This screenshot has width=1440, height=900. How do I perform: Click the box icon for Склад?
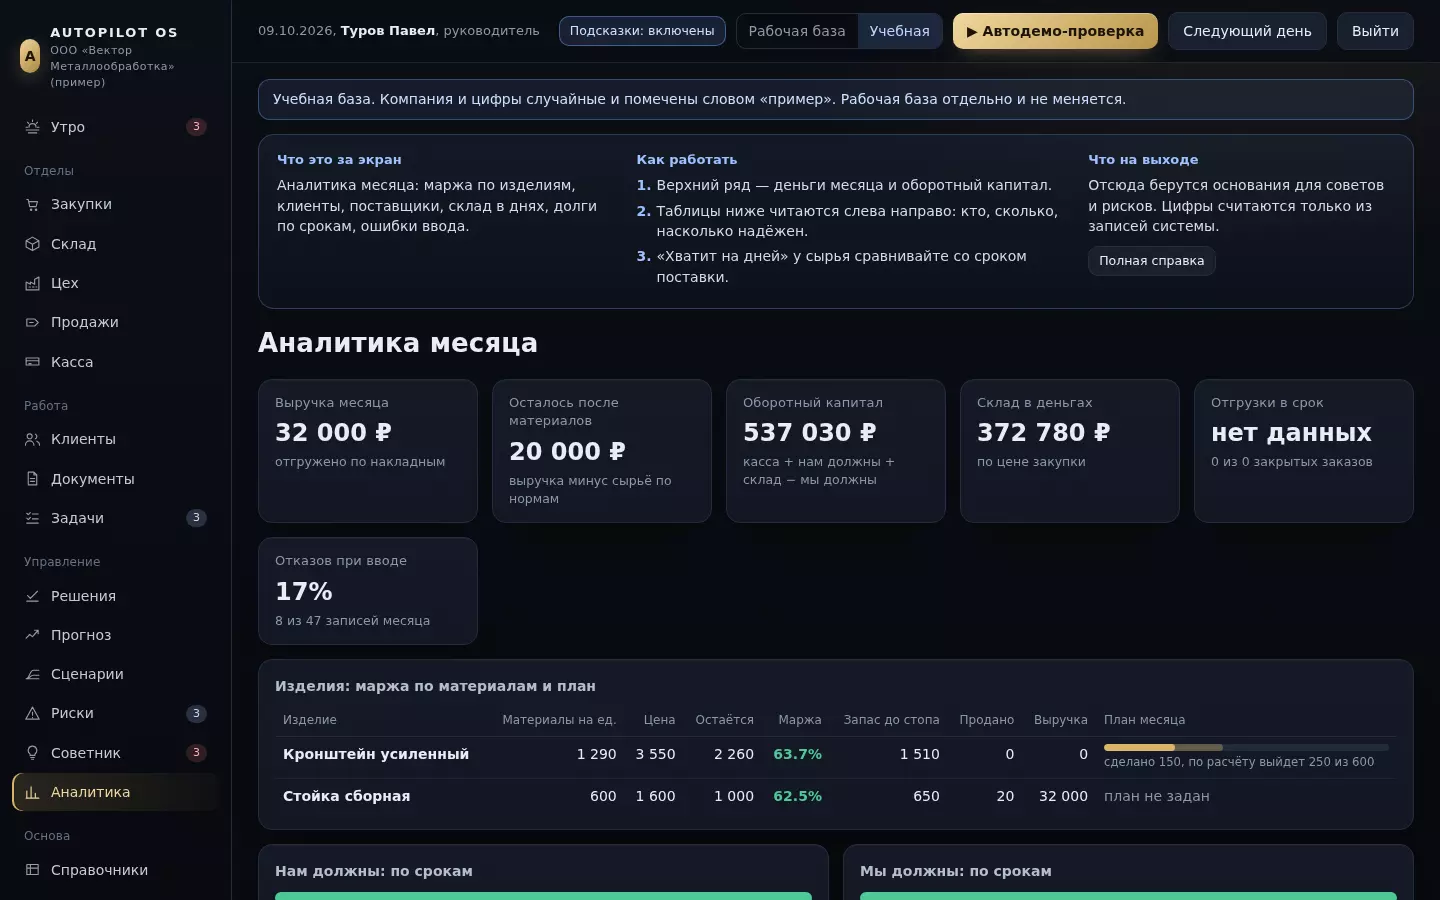pos(32,244)
